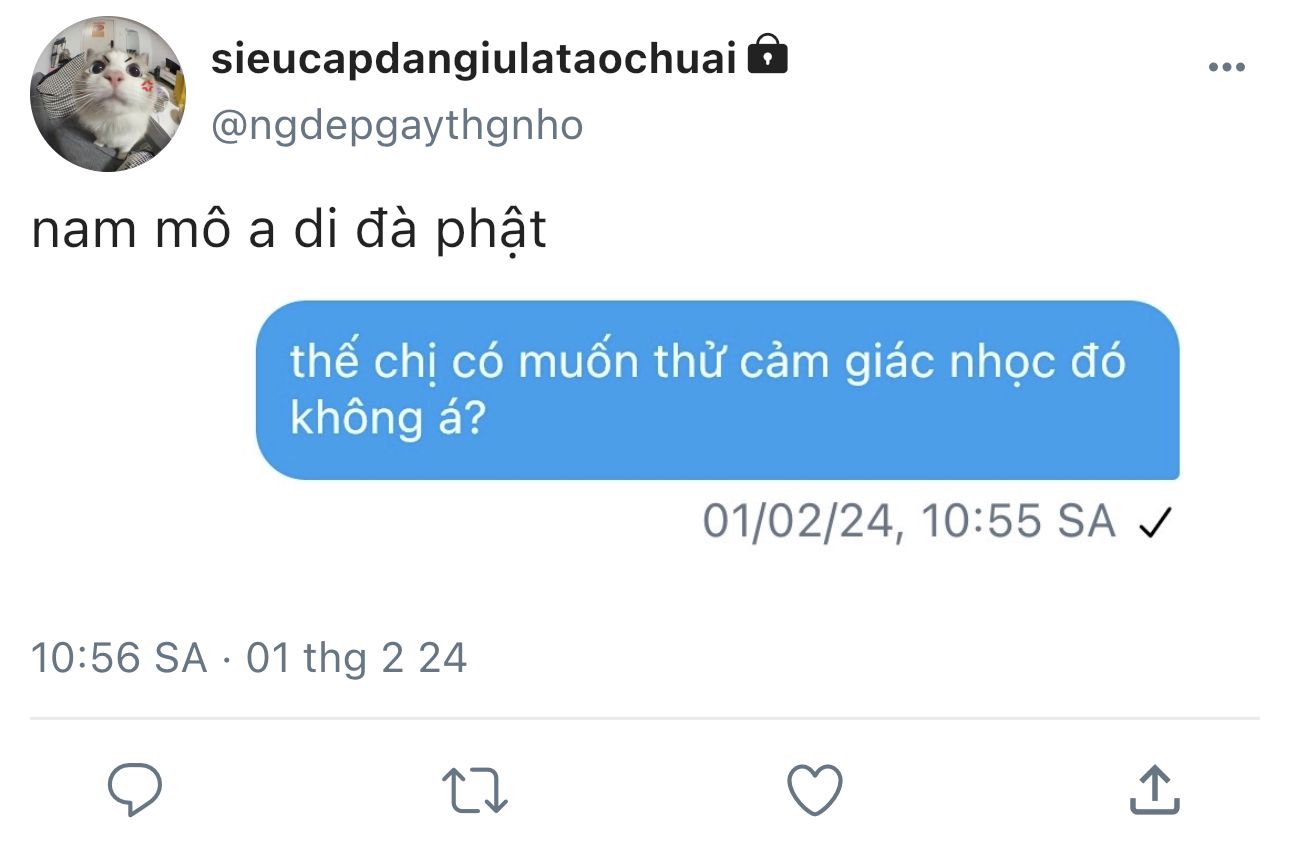Open the share upload arrow icon
The height and width of the screenshot is (860, 1290).
(x=1155, y=790)
